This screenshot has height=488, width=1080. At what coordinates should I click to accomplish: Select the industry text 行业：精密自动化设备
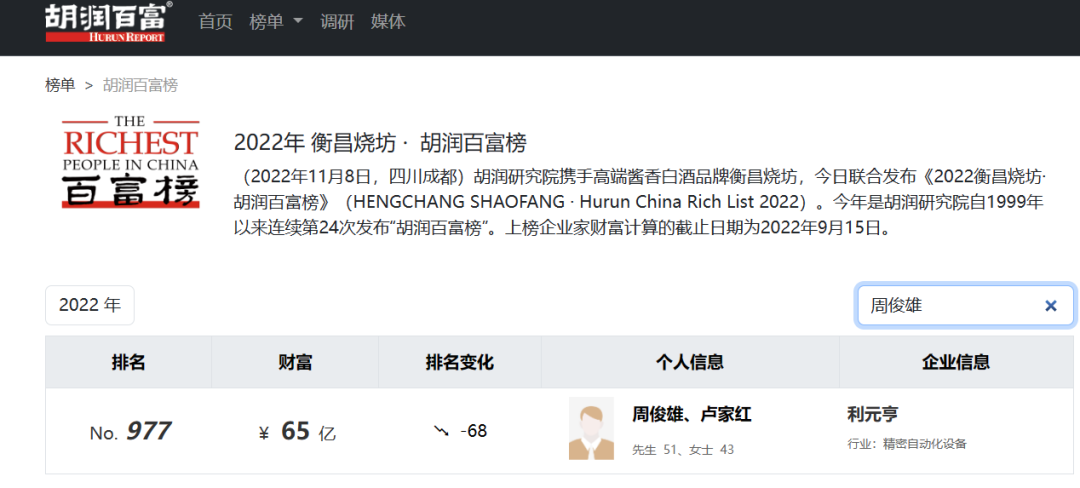tap(907, 444)
